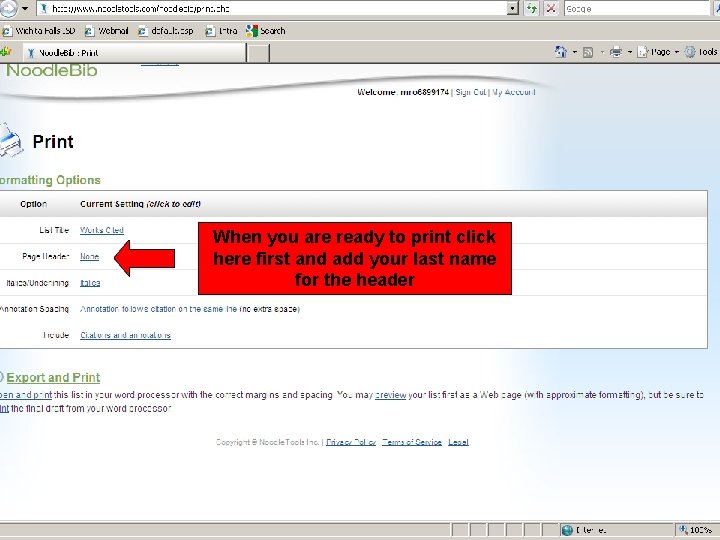The height and width of the screenshot is (540, 720).
Task: Click Citations and annotations include setting
Action: tap(125, 335)
